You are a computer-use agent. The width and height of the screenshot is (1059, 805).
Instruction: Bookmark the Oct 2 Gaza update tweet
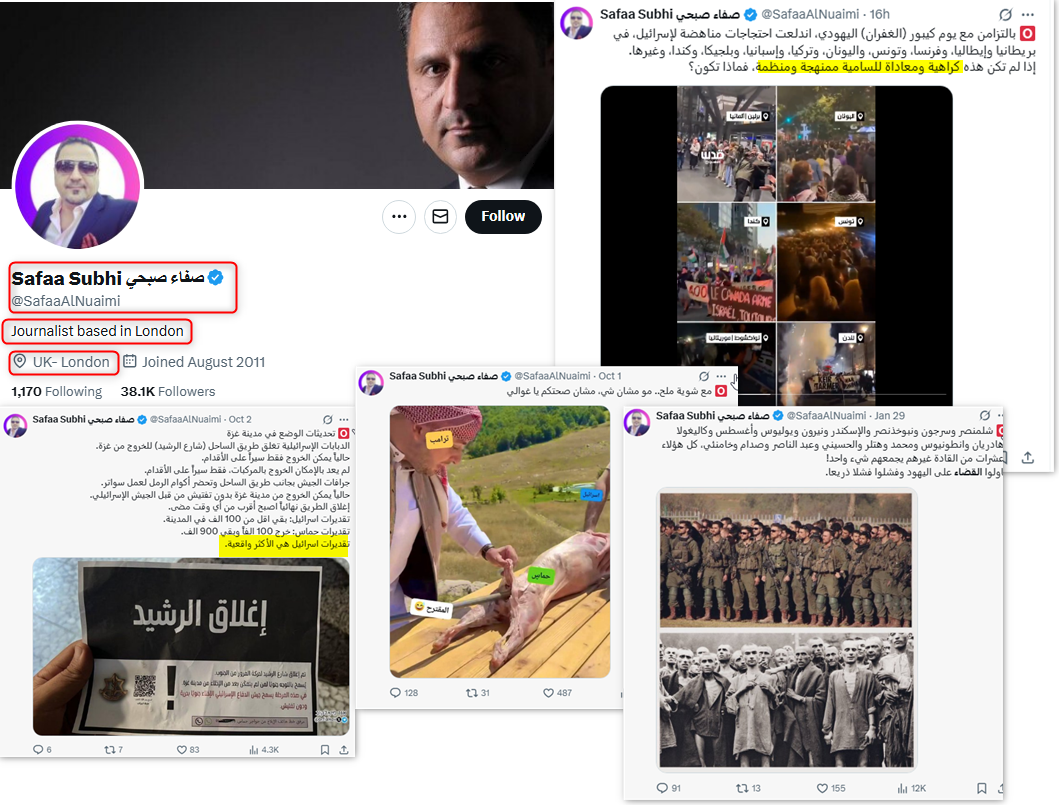point(325,750)
